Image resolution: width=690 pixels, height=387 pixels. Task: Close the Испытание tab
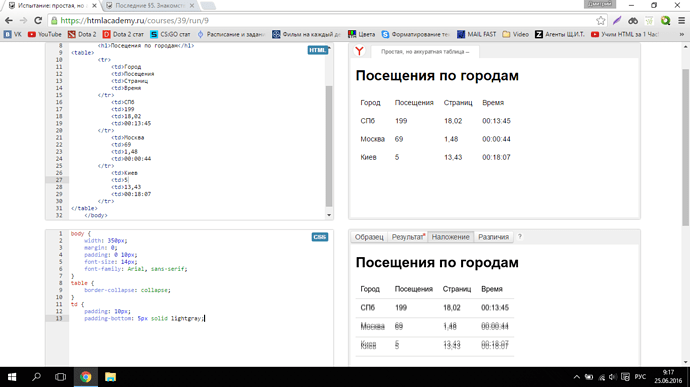94,6
